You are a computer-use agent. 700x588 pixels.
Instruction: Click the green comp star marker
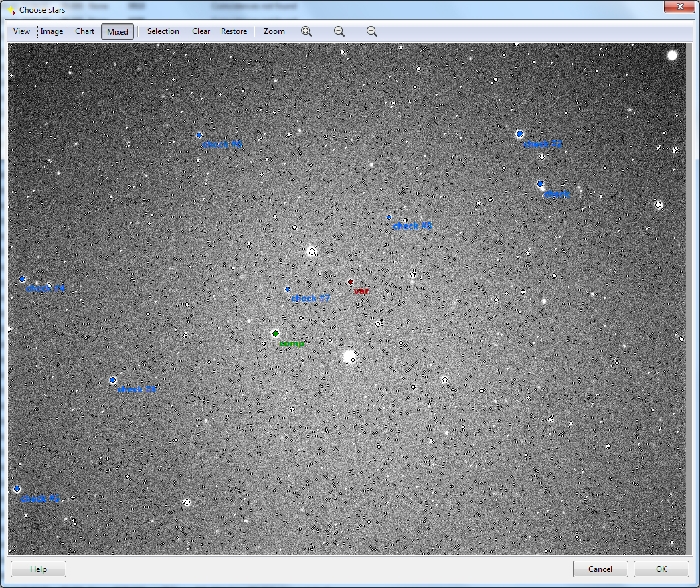coord(275,334)
